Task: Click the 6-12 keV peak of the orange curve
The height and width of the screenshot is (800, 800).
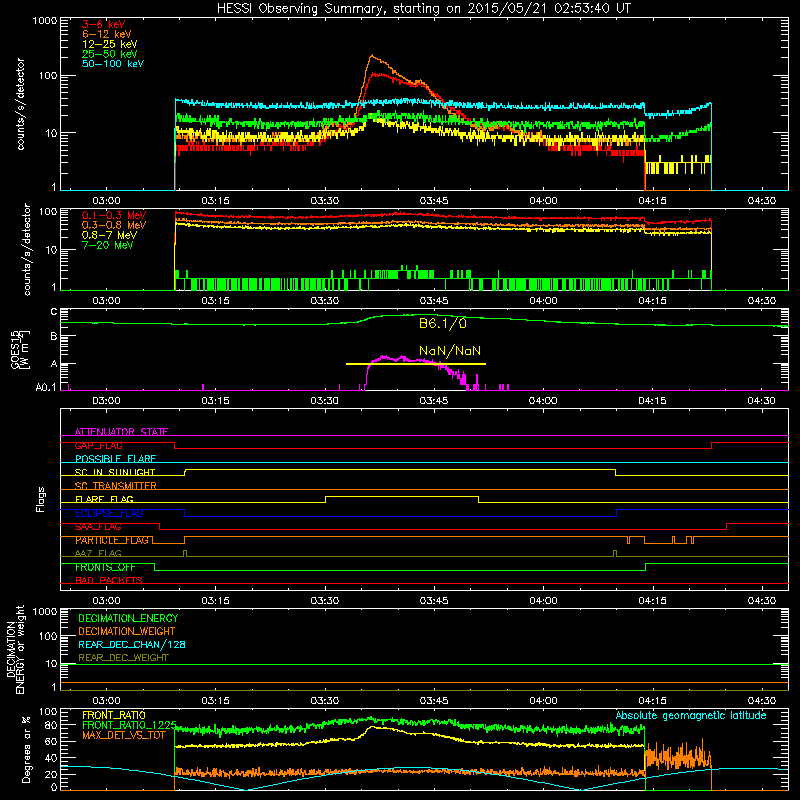Action: point(371,56)
